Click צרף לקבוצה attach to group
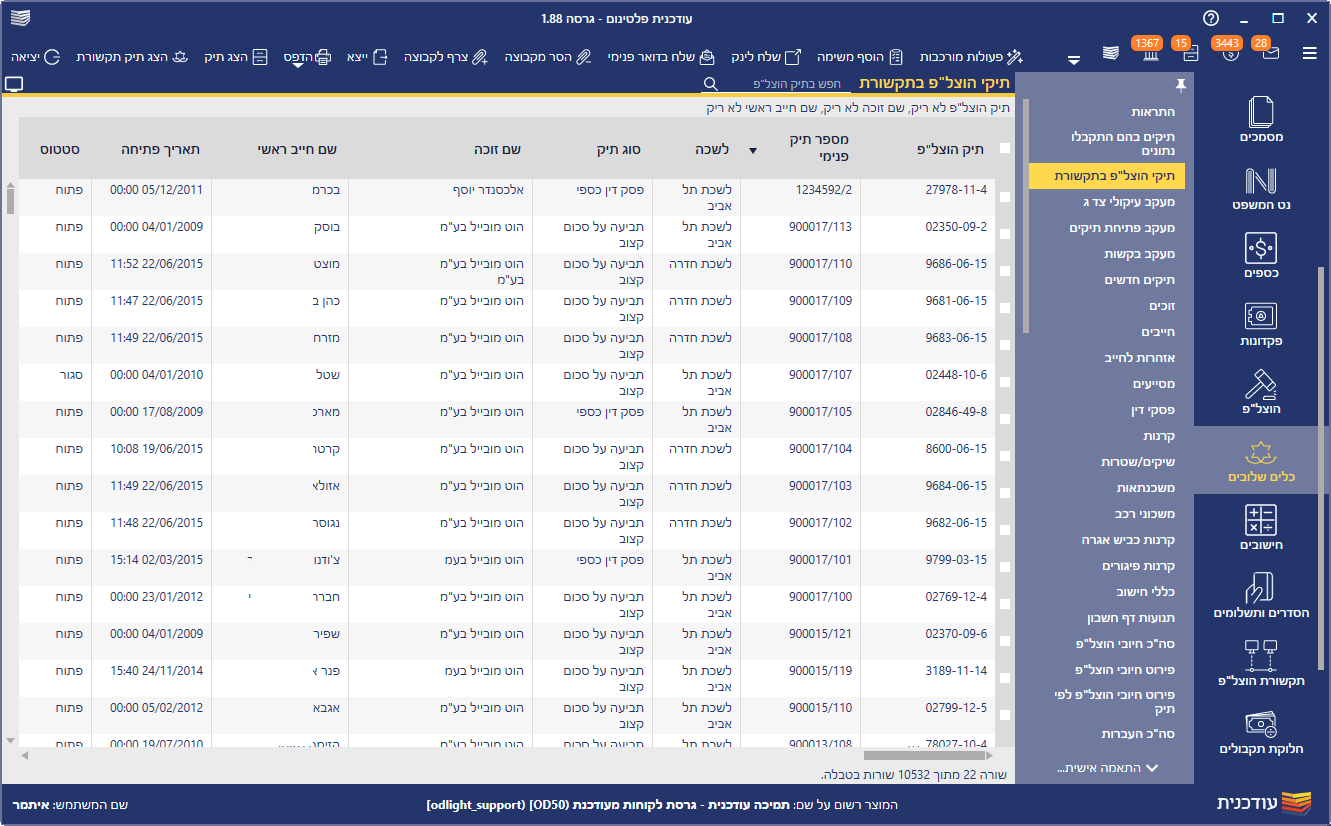 (x=445, y=57)
